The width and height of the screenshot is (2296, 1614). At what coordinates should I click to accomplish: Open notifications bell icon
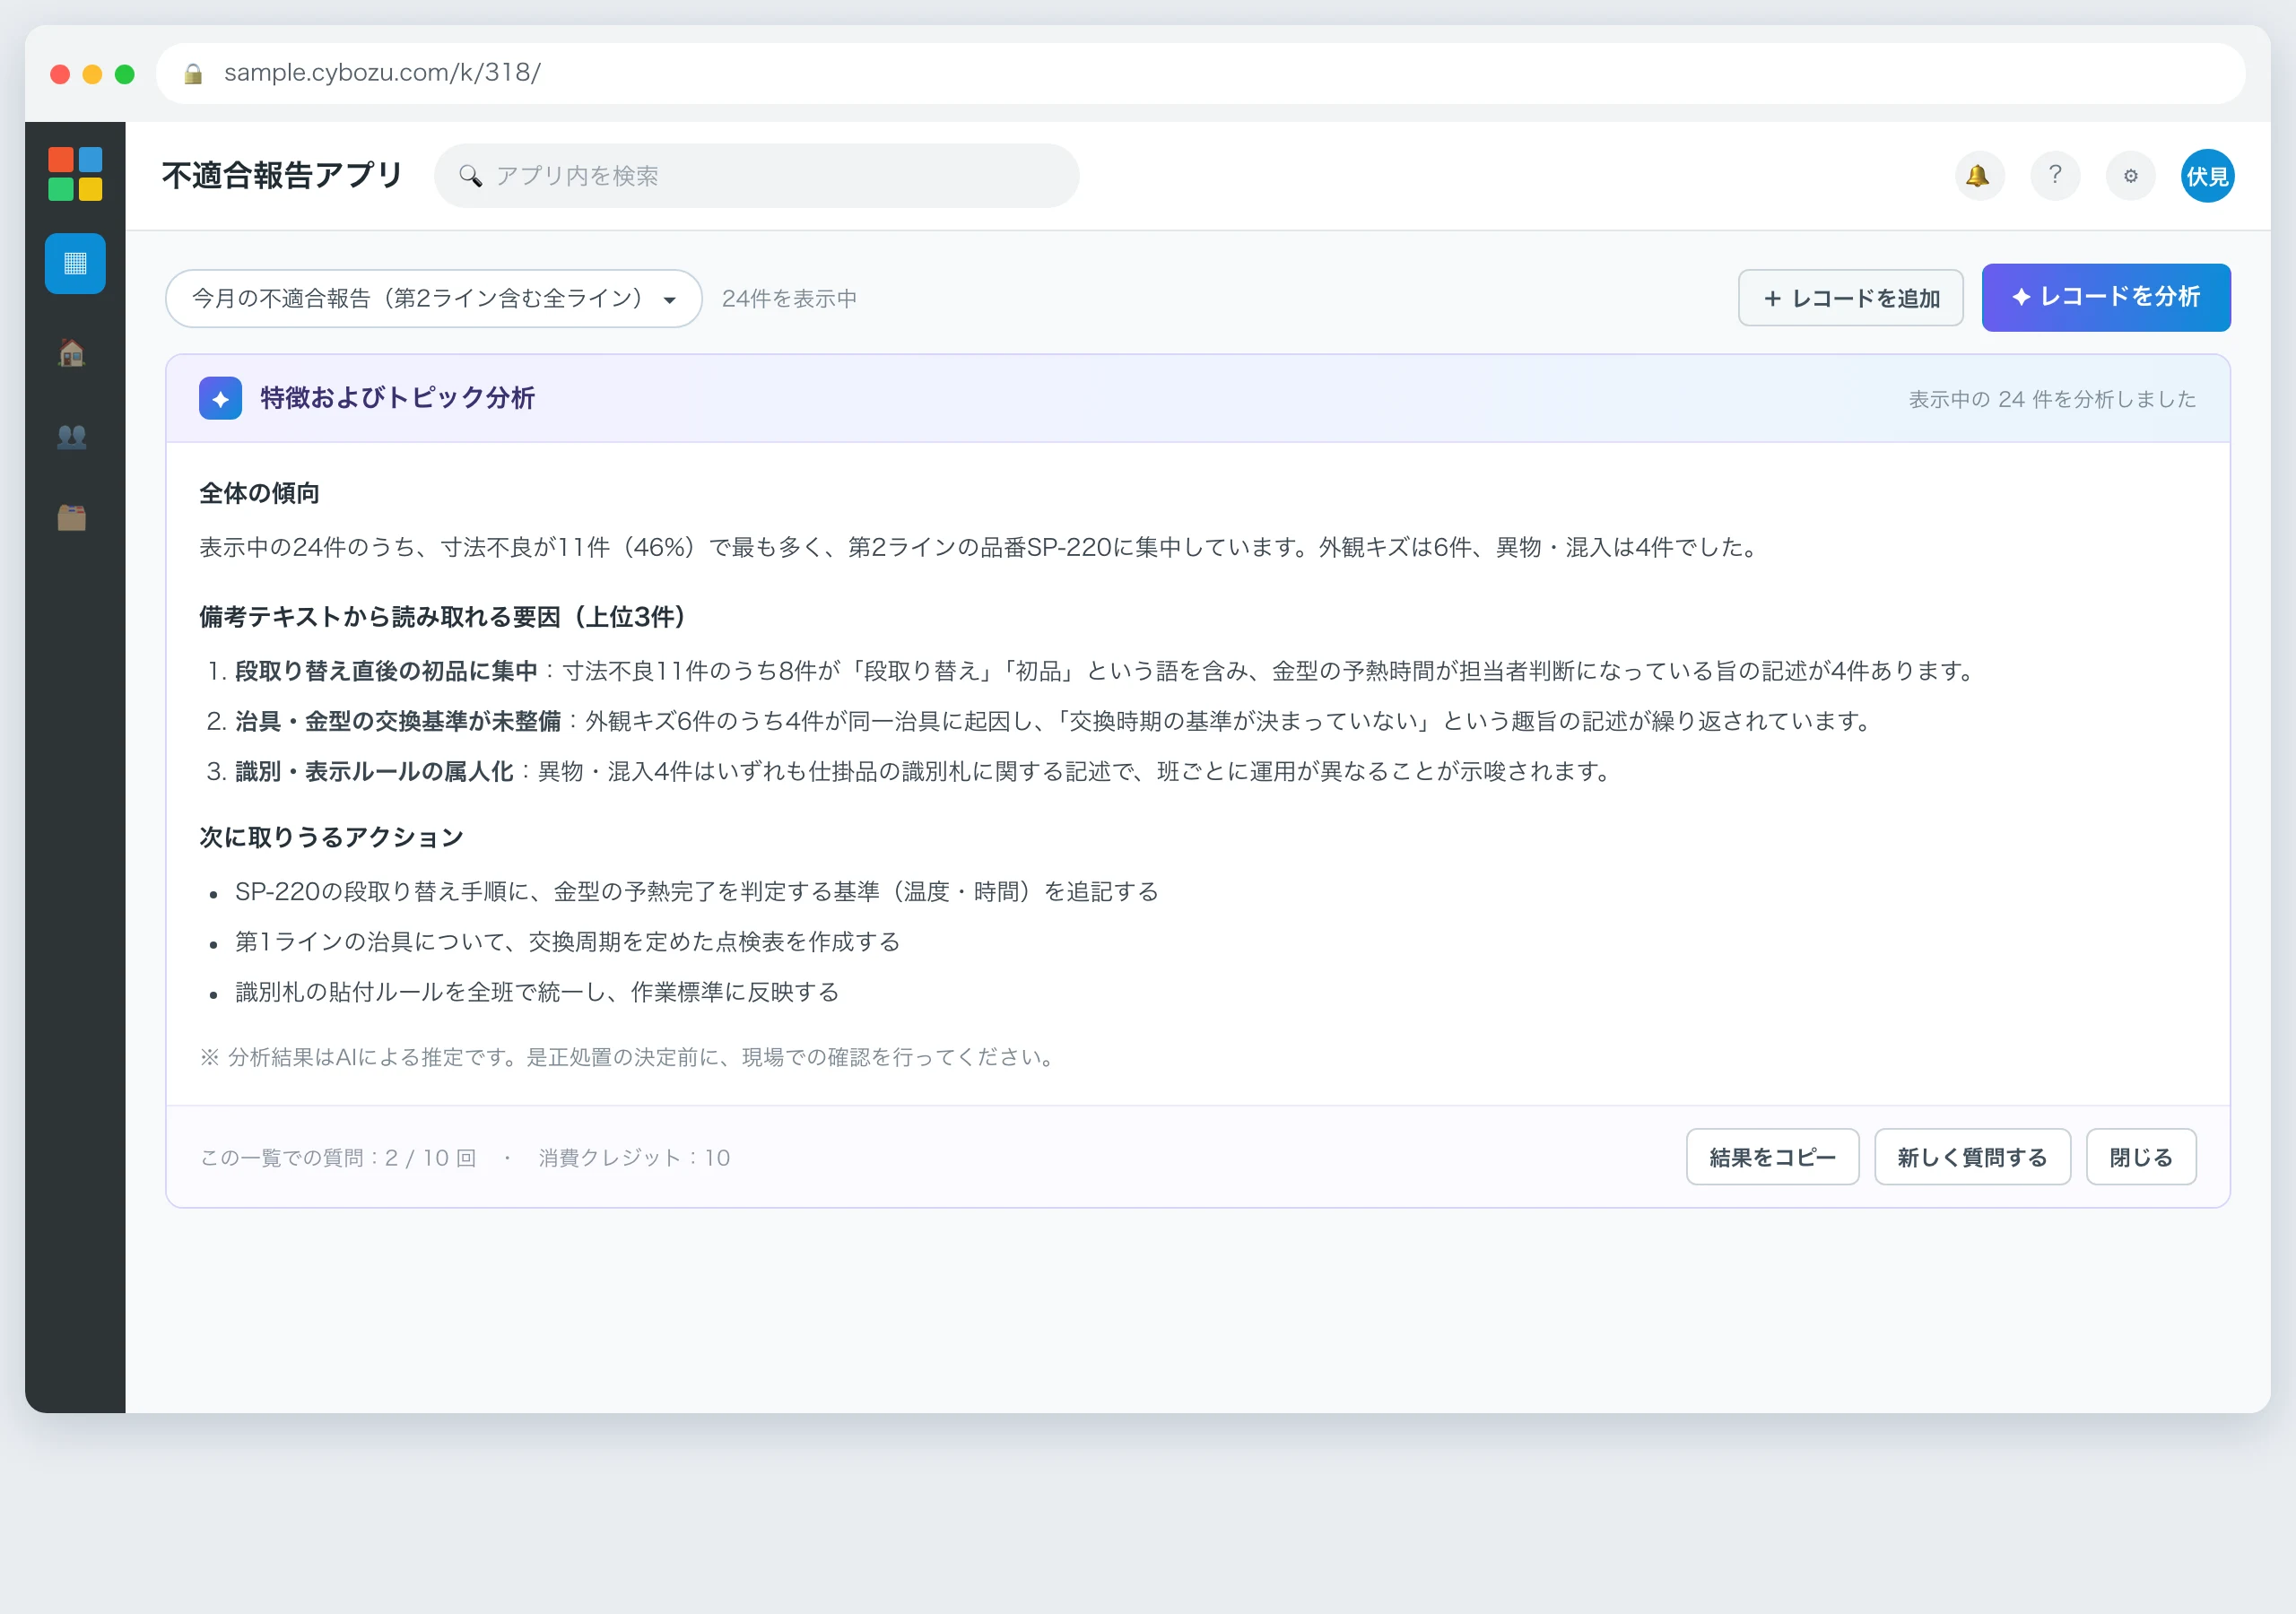[1979, 175]
